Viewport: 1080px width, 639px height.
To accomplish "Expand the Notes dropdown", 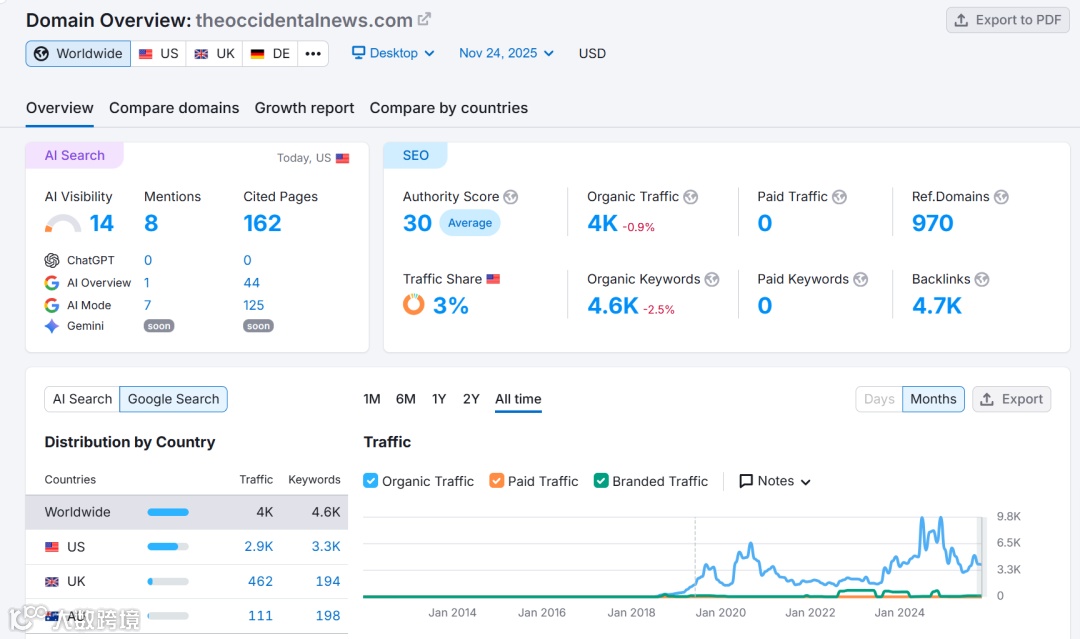I will (775, 481).
